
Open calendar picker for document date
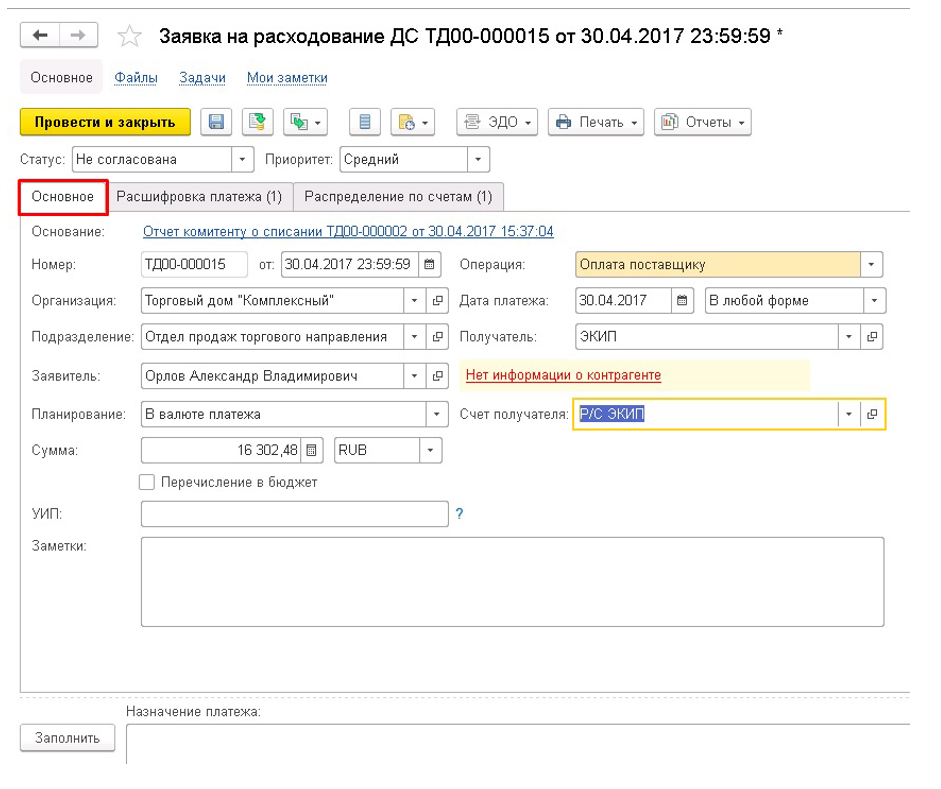coord(430,265)
